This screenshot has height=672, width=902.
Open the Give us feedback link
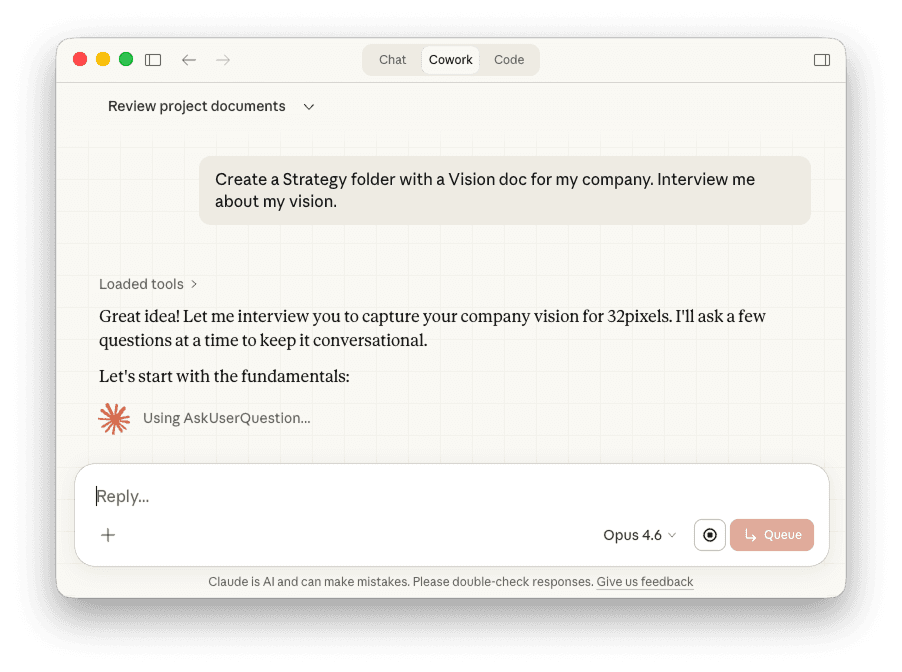tap(644, 581)
